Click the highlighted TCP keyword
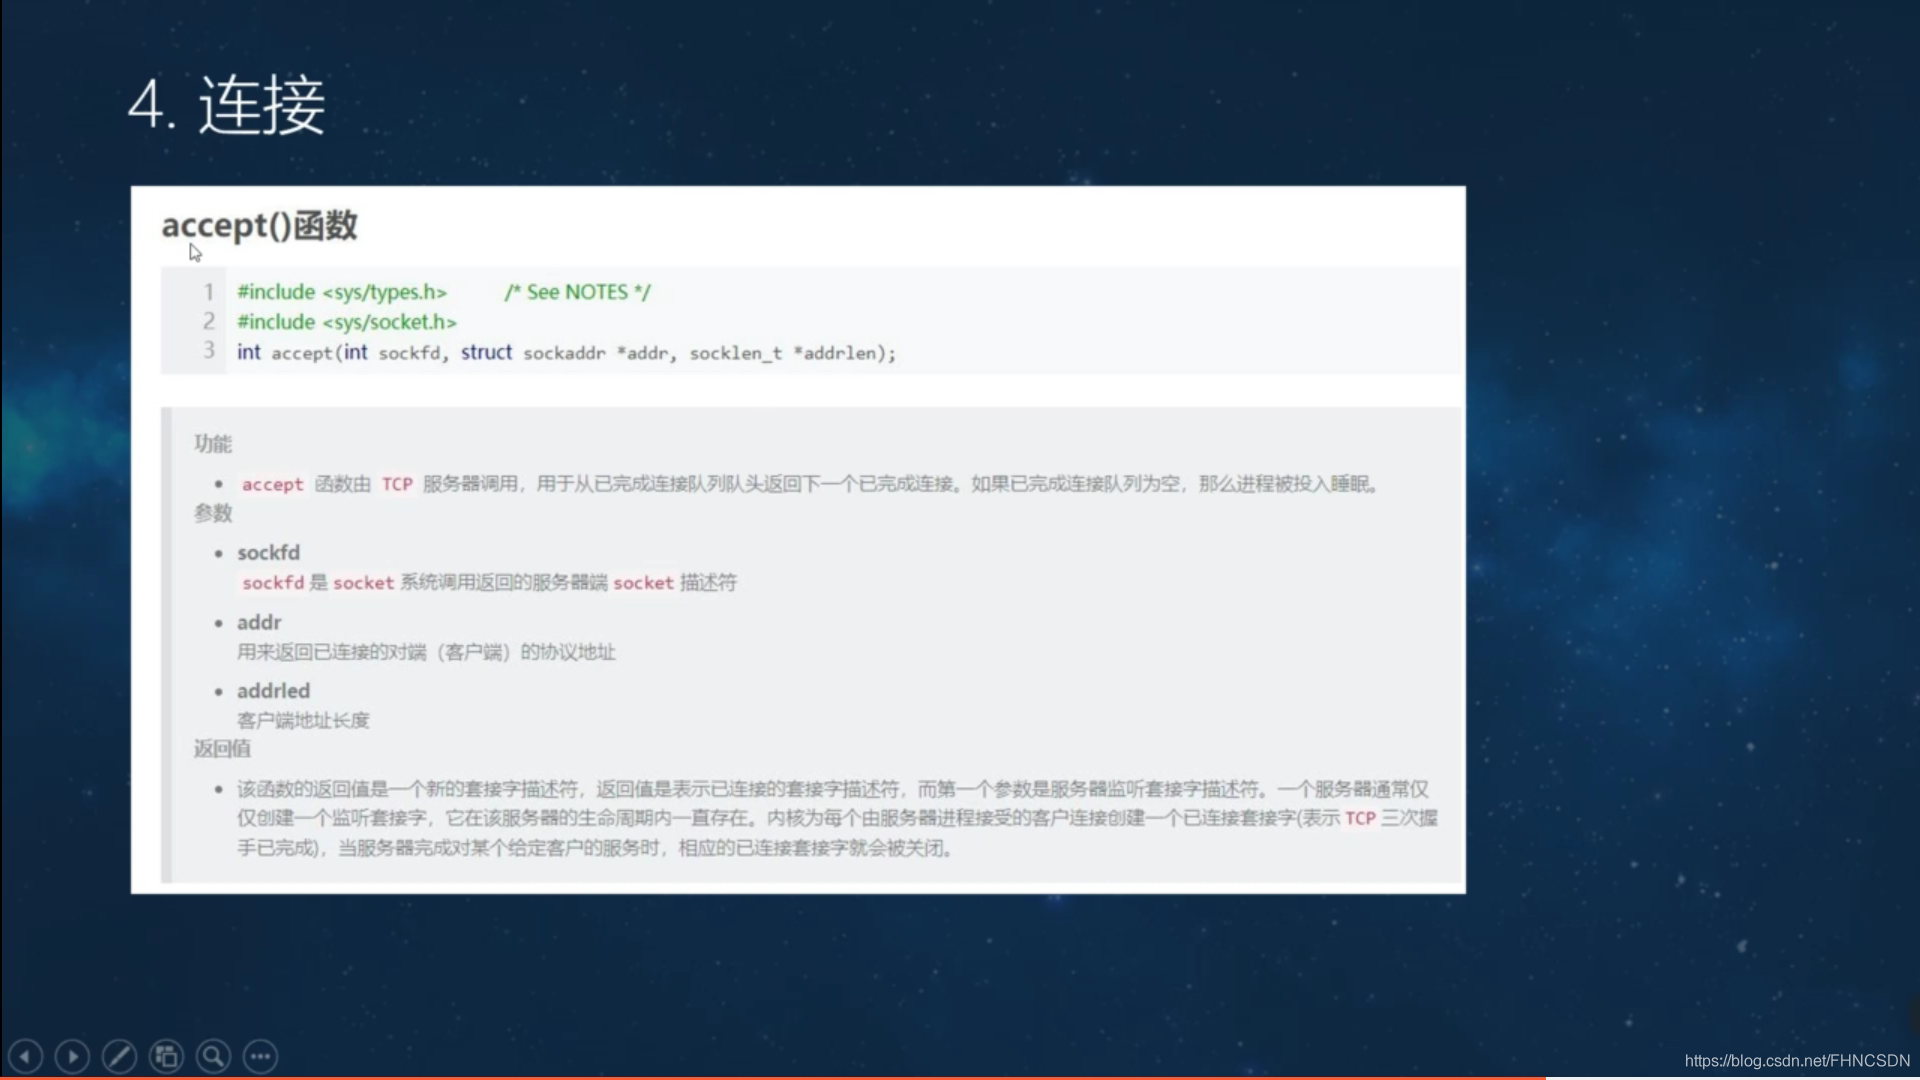The image size is (1920, 1080). point(397,483)
